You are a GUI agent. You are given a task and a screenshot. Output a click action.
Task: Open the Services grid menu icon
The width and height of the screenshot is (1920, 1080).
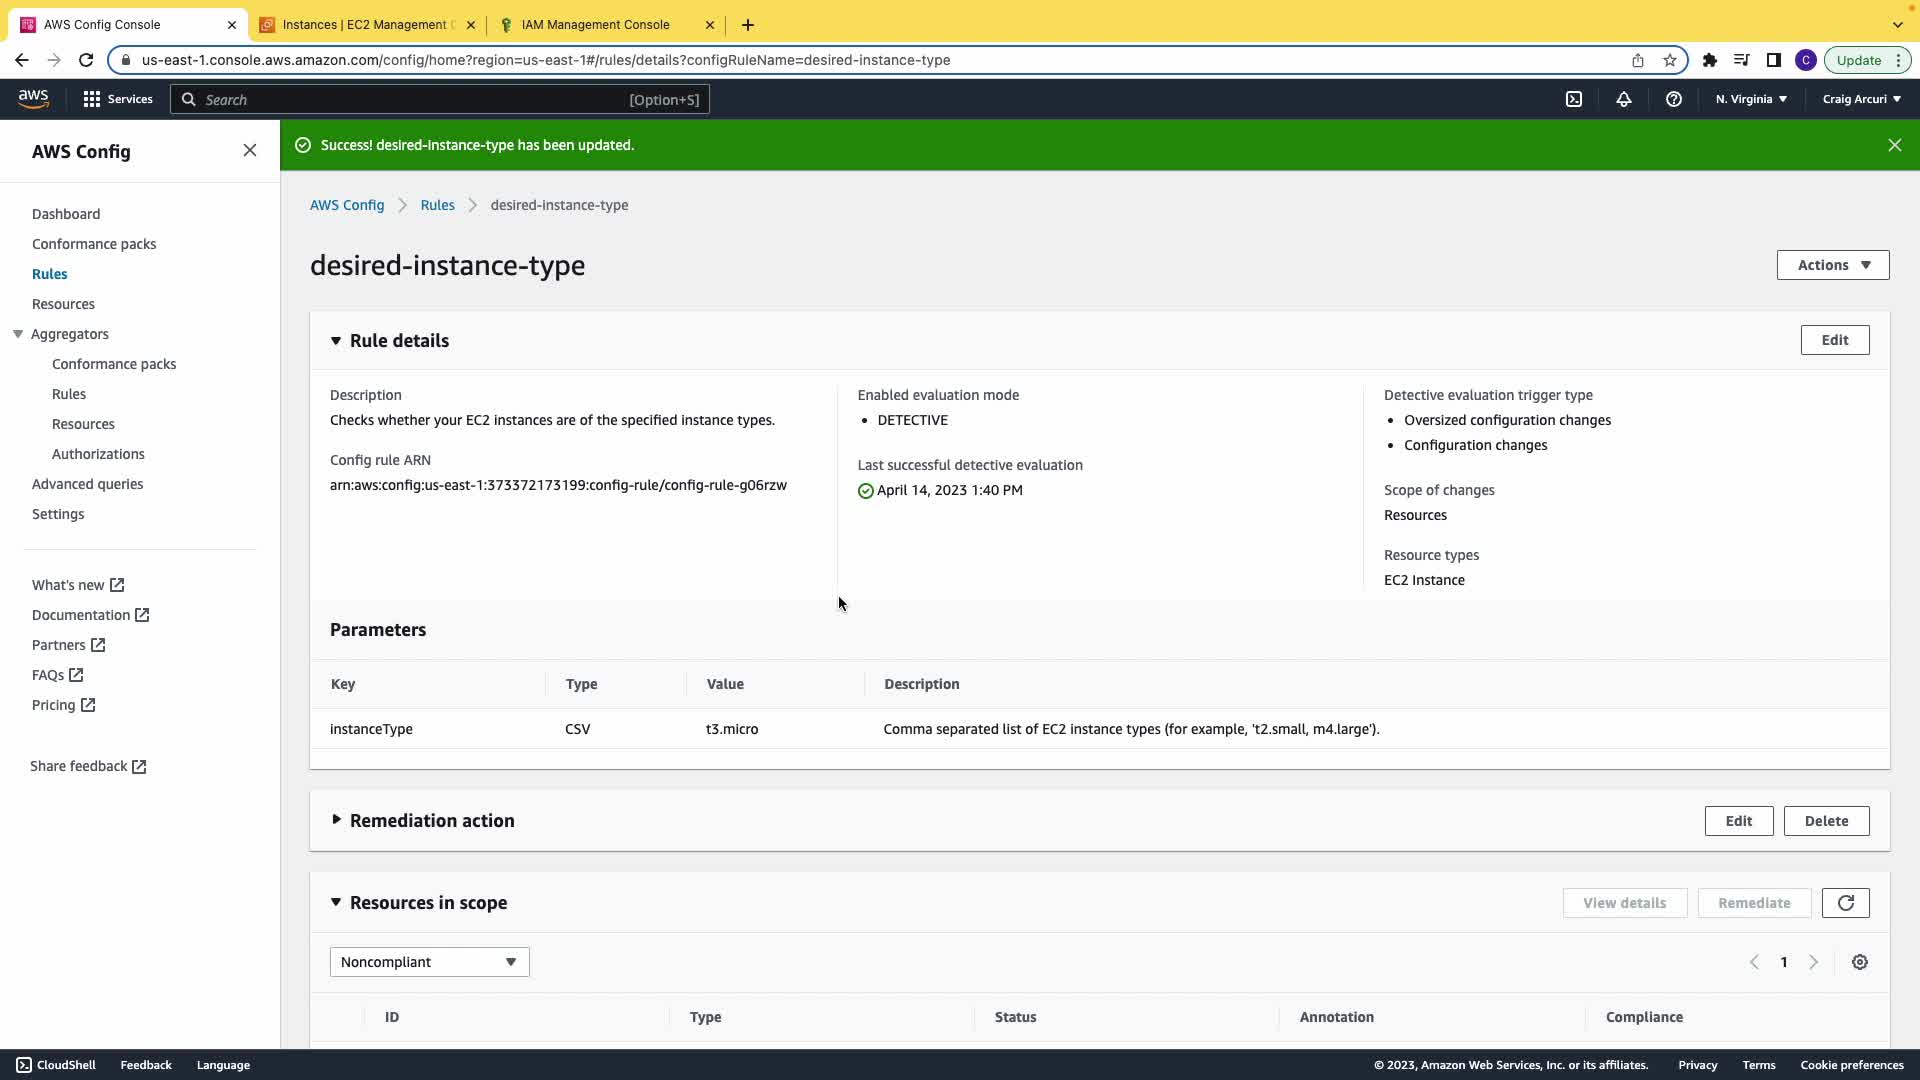coord(92,99)
